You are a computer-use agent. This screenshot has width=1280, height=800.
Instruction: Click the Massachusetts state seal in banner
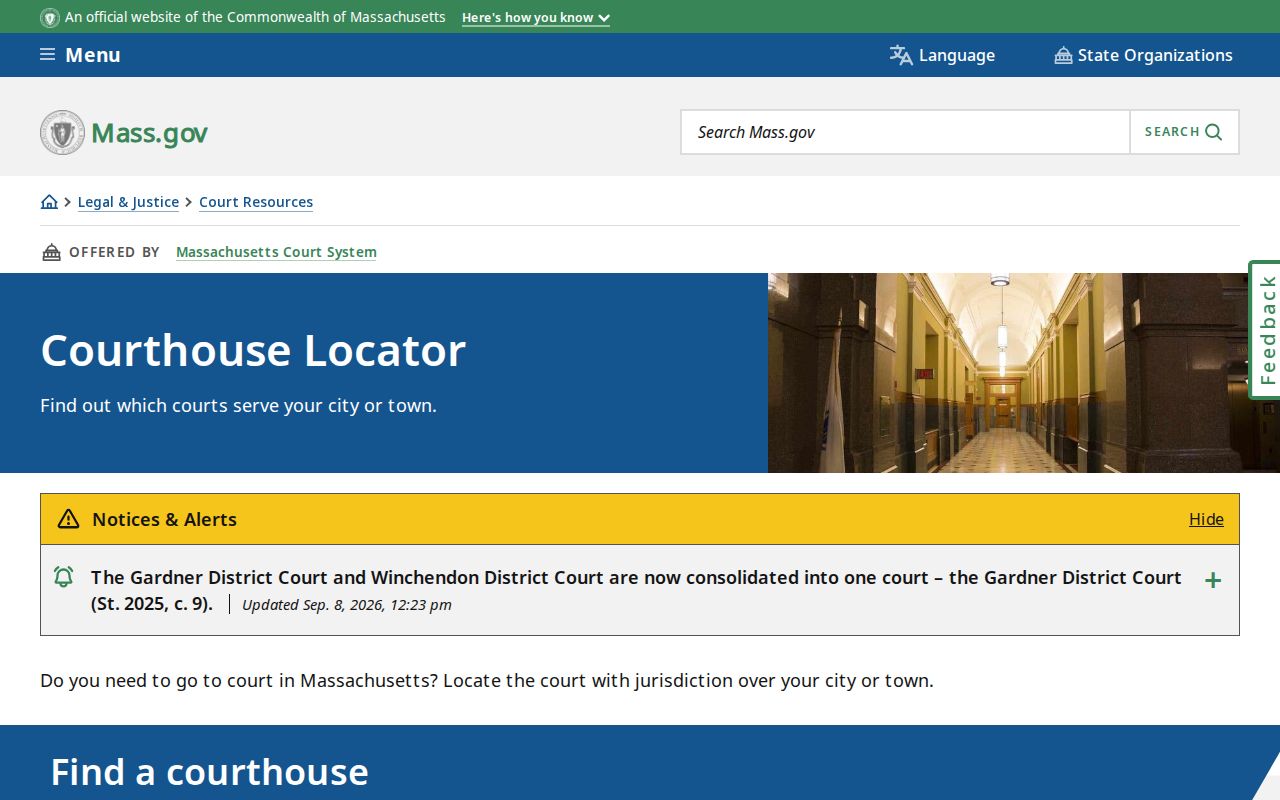[50, 17]
